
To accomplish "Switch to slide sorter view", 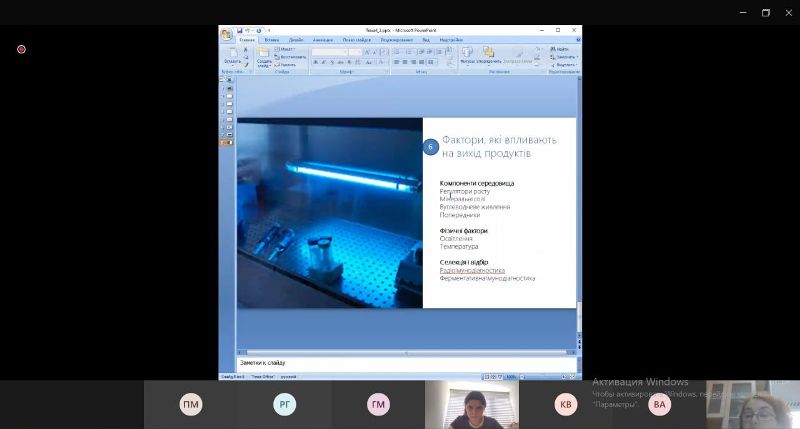I will tap(493, 377).
